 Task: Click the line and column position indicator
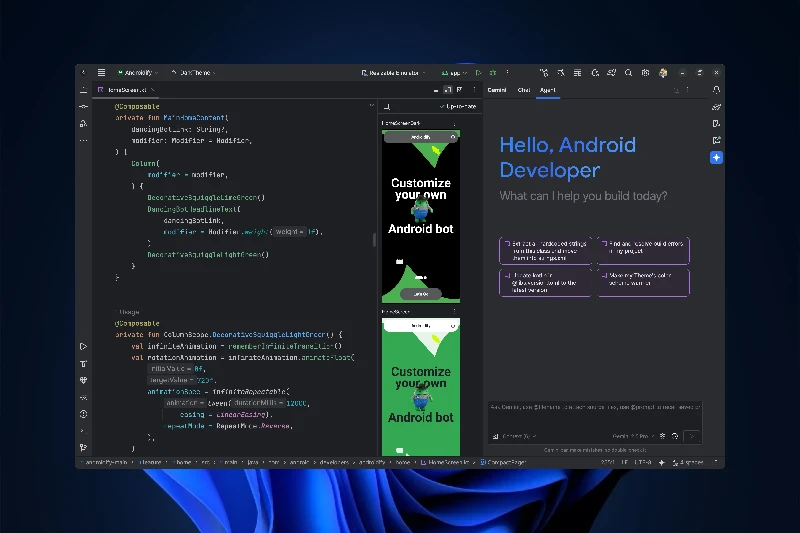607,463
